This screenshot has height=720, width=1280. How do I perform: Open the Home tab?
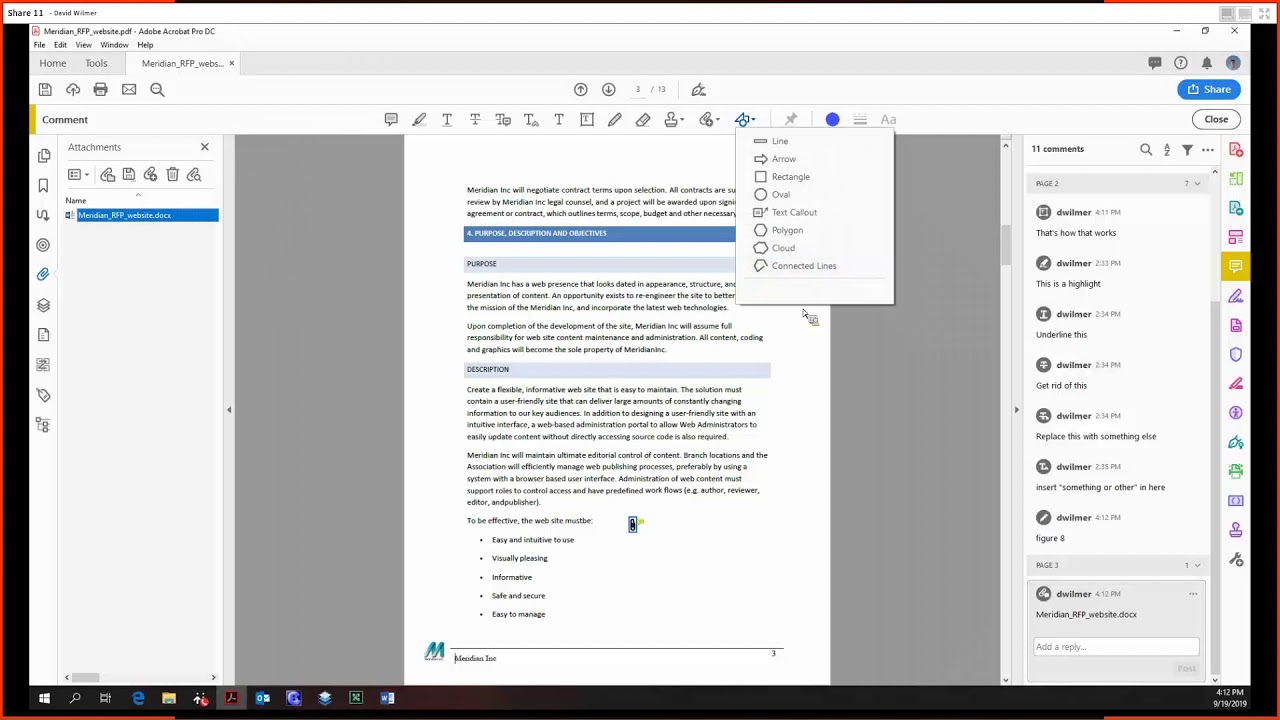click(53, 63)
